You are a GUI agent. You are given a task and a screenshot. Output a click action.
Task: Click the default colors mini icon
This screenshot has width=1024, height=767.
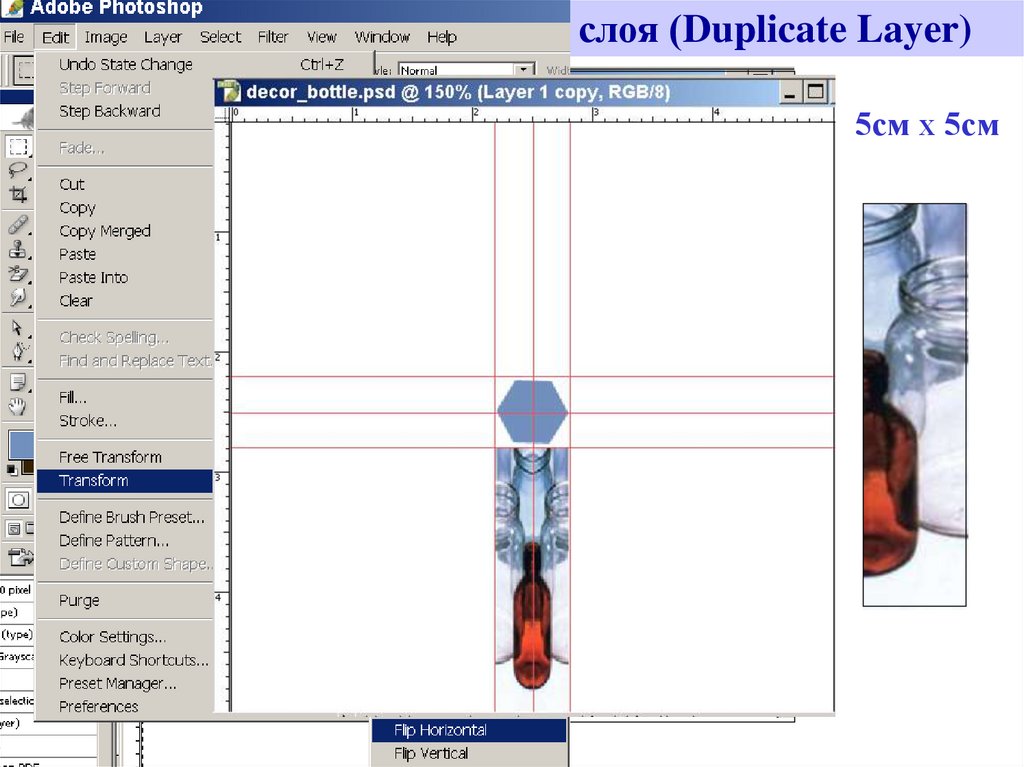[x=12, y=469]
